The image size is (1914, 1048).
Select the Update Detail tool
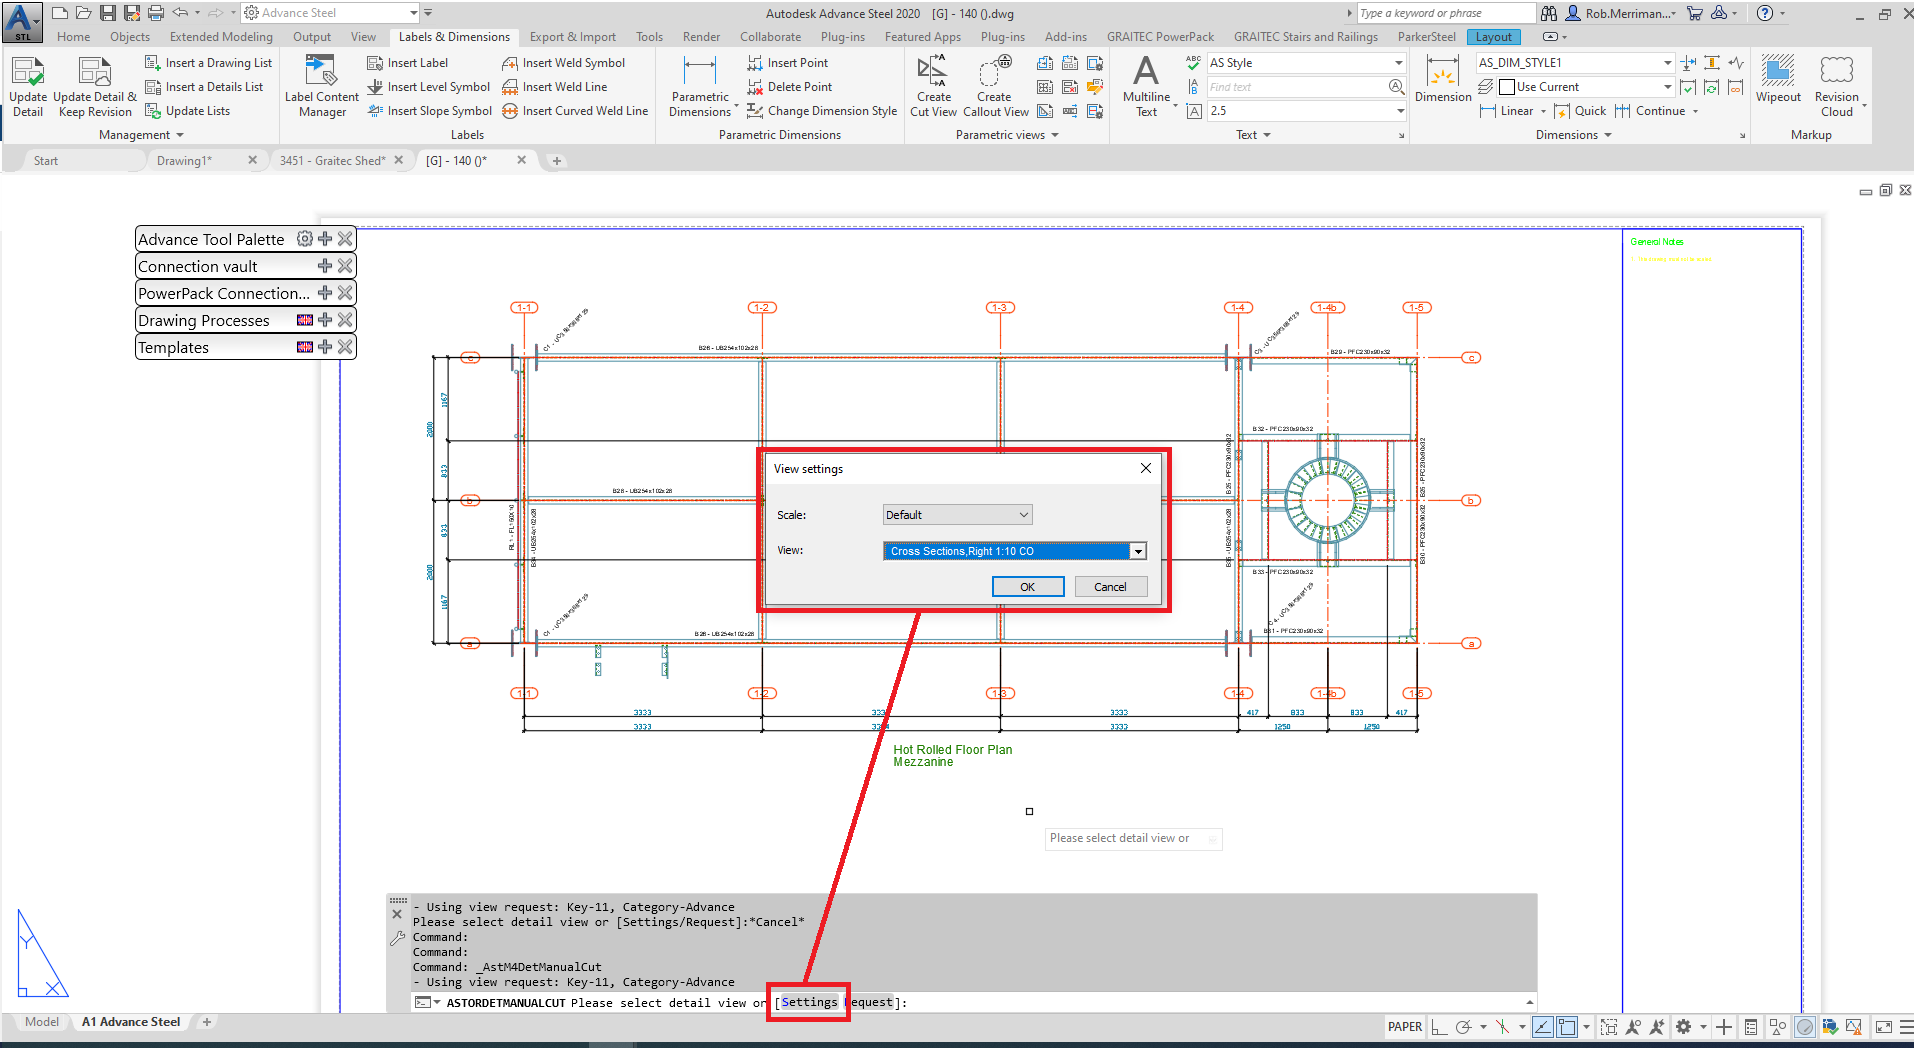(x=27, y=85)
